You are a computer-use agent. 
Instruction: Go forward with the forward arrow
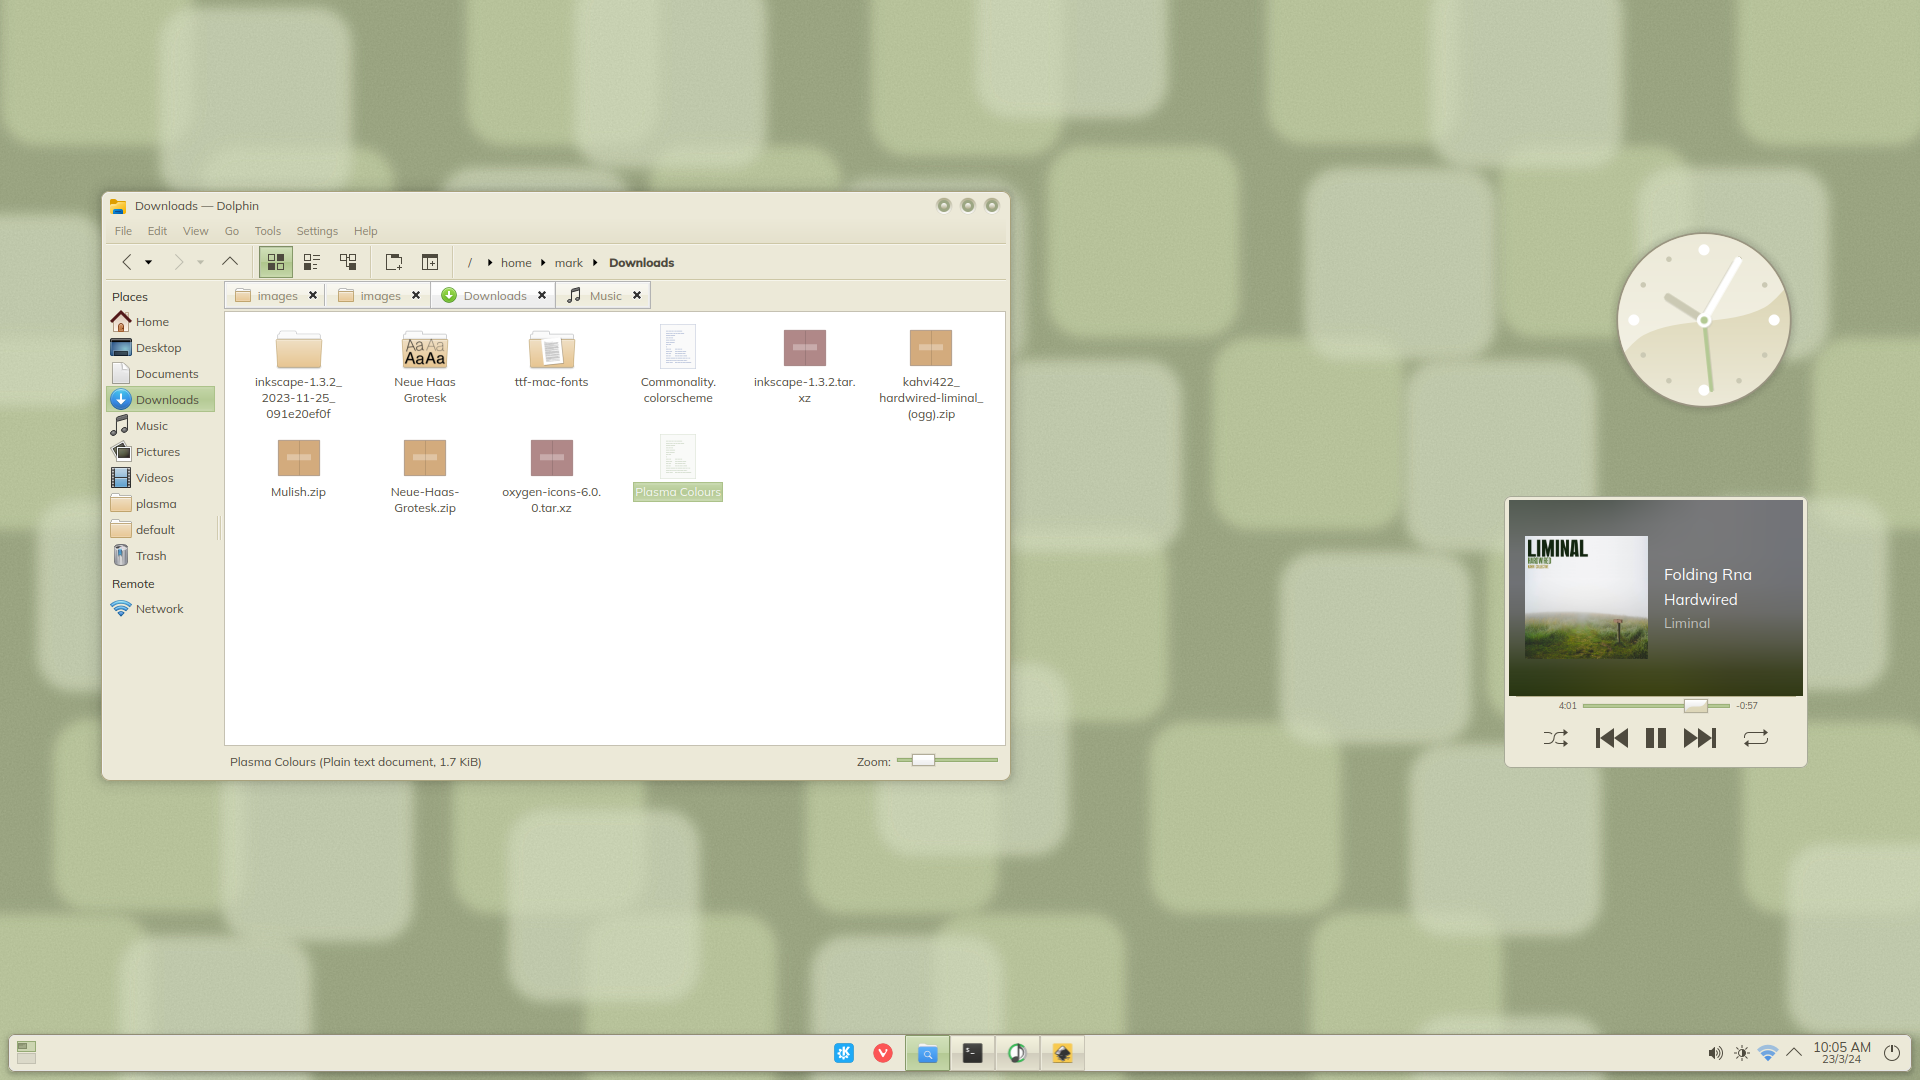[x=178, y=262]
